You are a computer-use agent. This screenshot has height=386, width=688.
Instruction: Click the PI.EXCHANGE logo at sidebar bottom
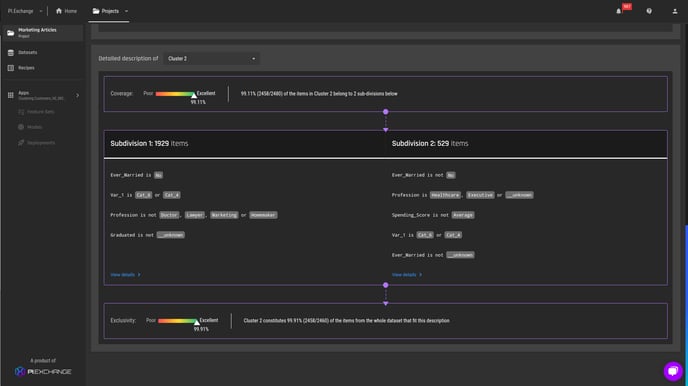point(43,372)
